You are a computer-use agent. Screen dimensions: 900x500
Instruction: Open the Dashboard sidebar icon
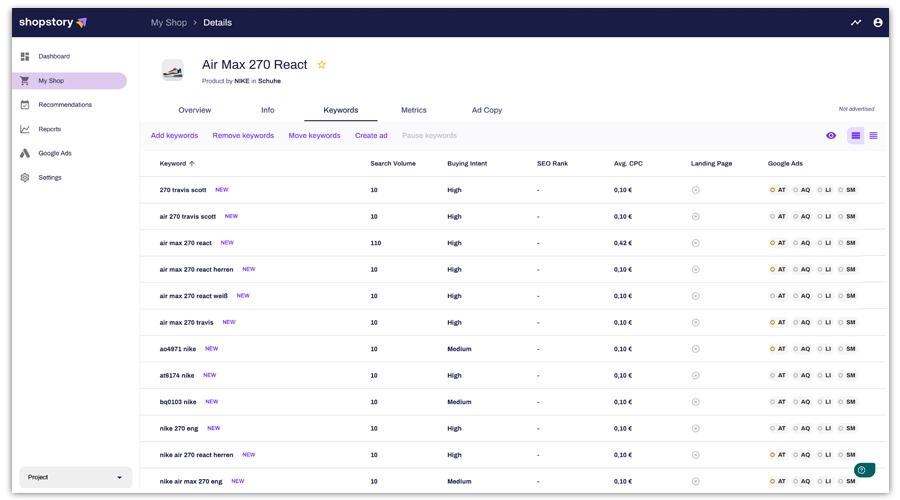tap(25, 56)
